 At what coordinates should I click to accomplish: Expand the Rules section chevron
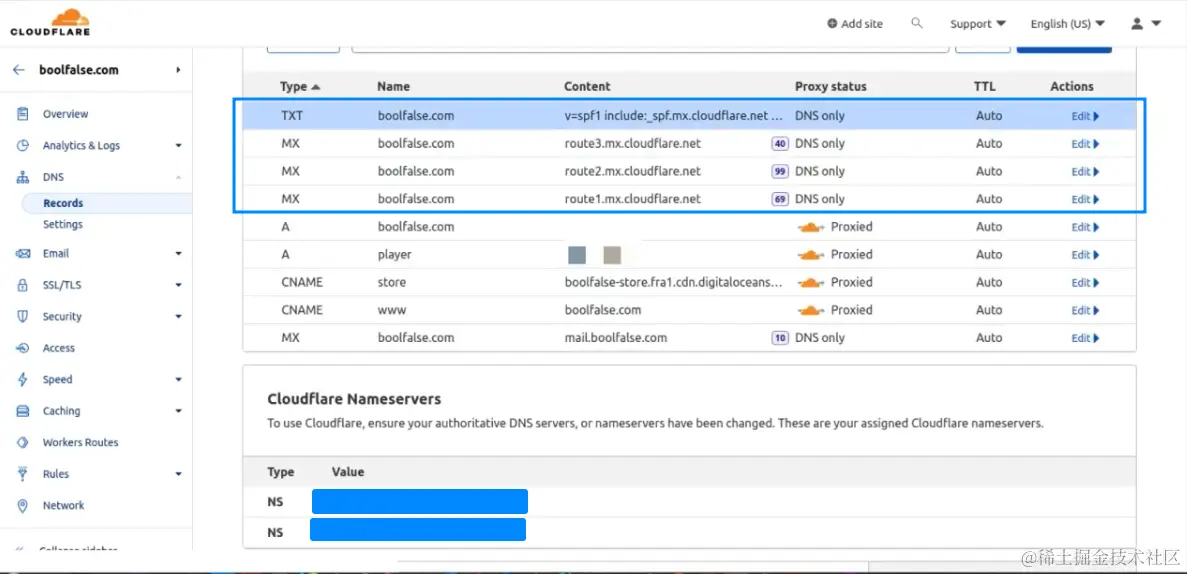click(x=179, y=474)
